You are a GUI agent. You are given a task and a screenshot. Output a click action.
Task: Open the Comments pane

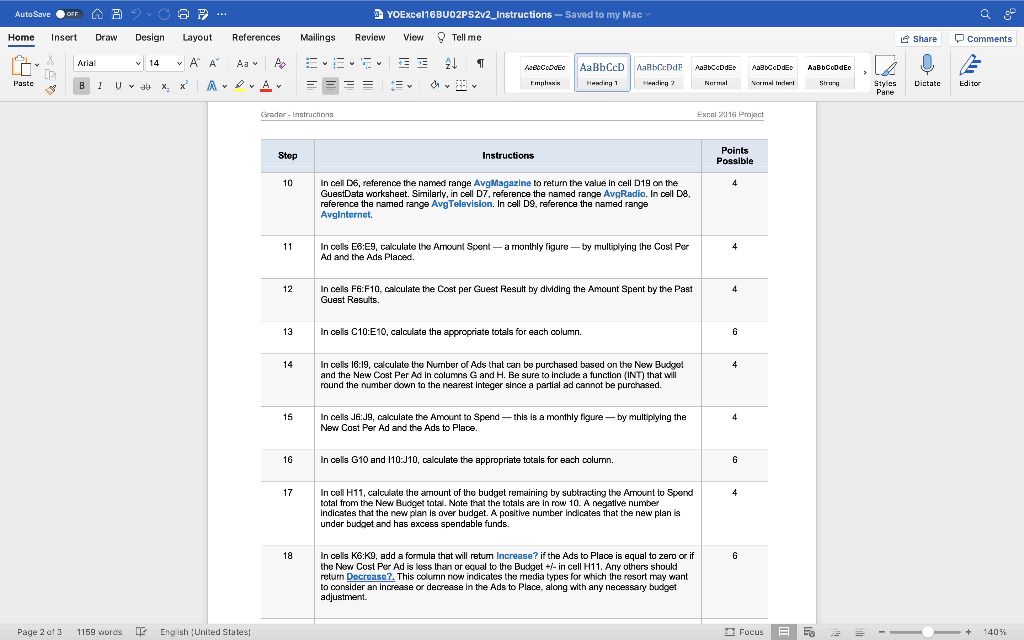(x=983, y=39)
